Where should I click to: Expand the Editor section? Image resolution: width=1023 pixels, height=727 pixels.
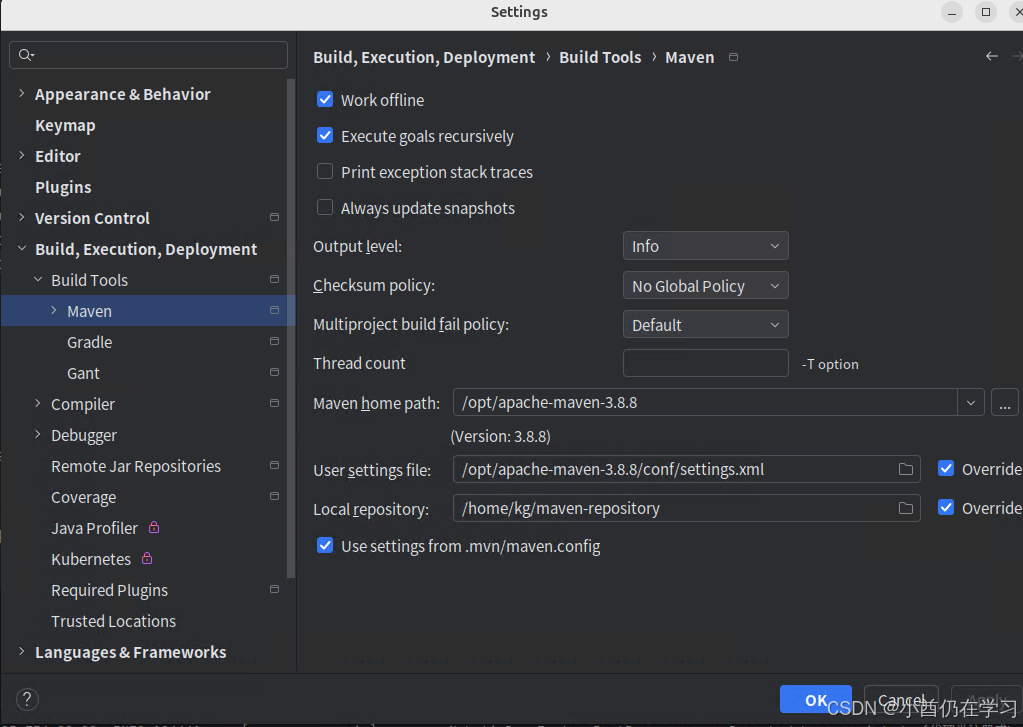click(22, 155)
